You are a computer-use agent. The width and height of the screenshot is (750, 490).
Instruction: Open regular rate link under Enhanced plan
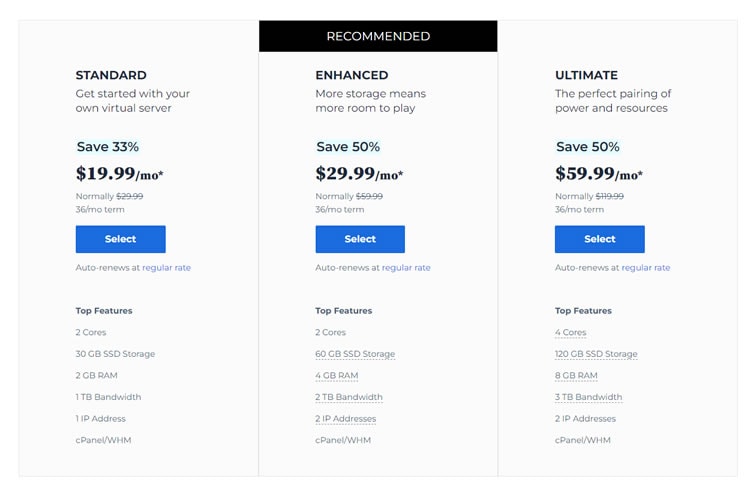(x=406, y=268)
